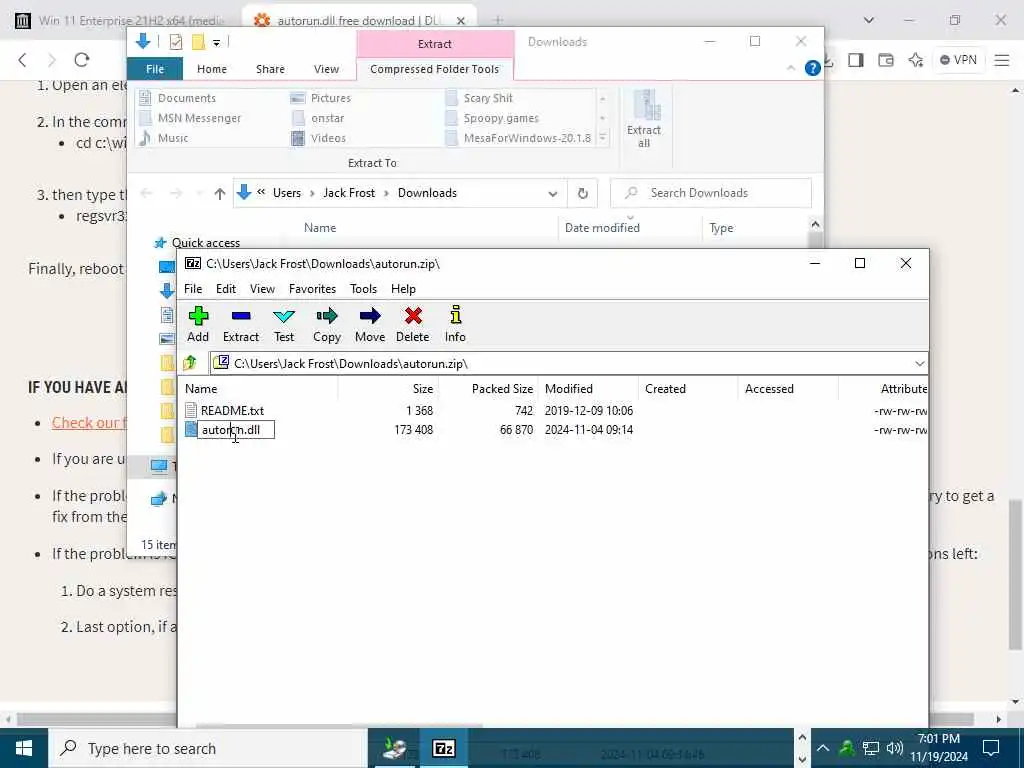Open the 7-Zip File menu
The width and height of the screenshot is (1024, 768).
coord(193,289)
